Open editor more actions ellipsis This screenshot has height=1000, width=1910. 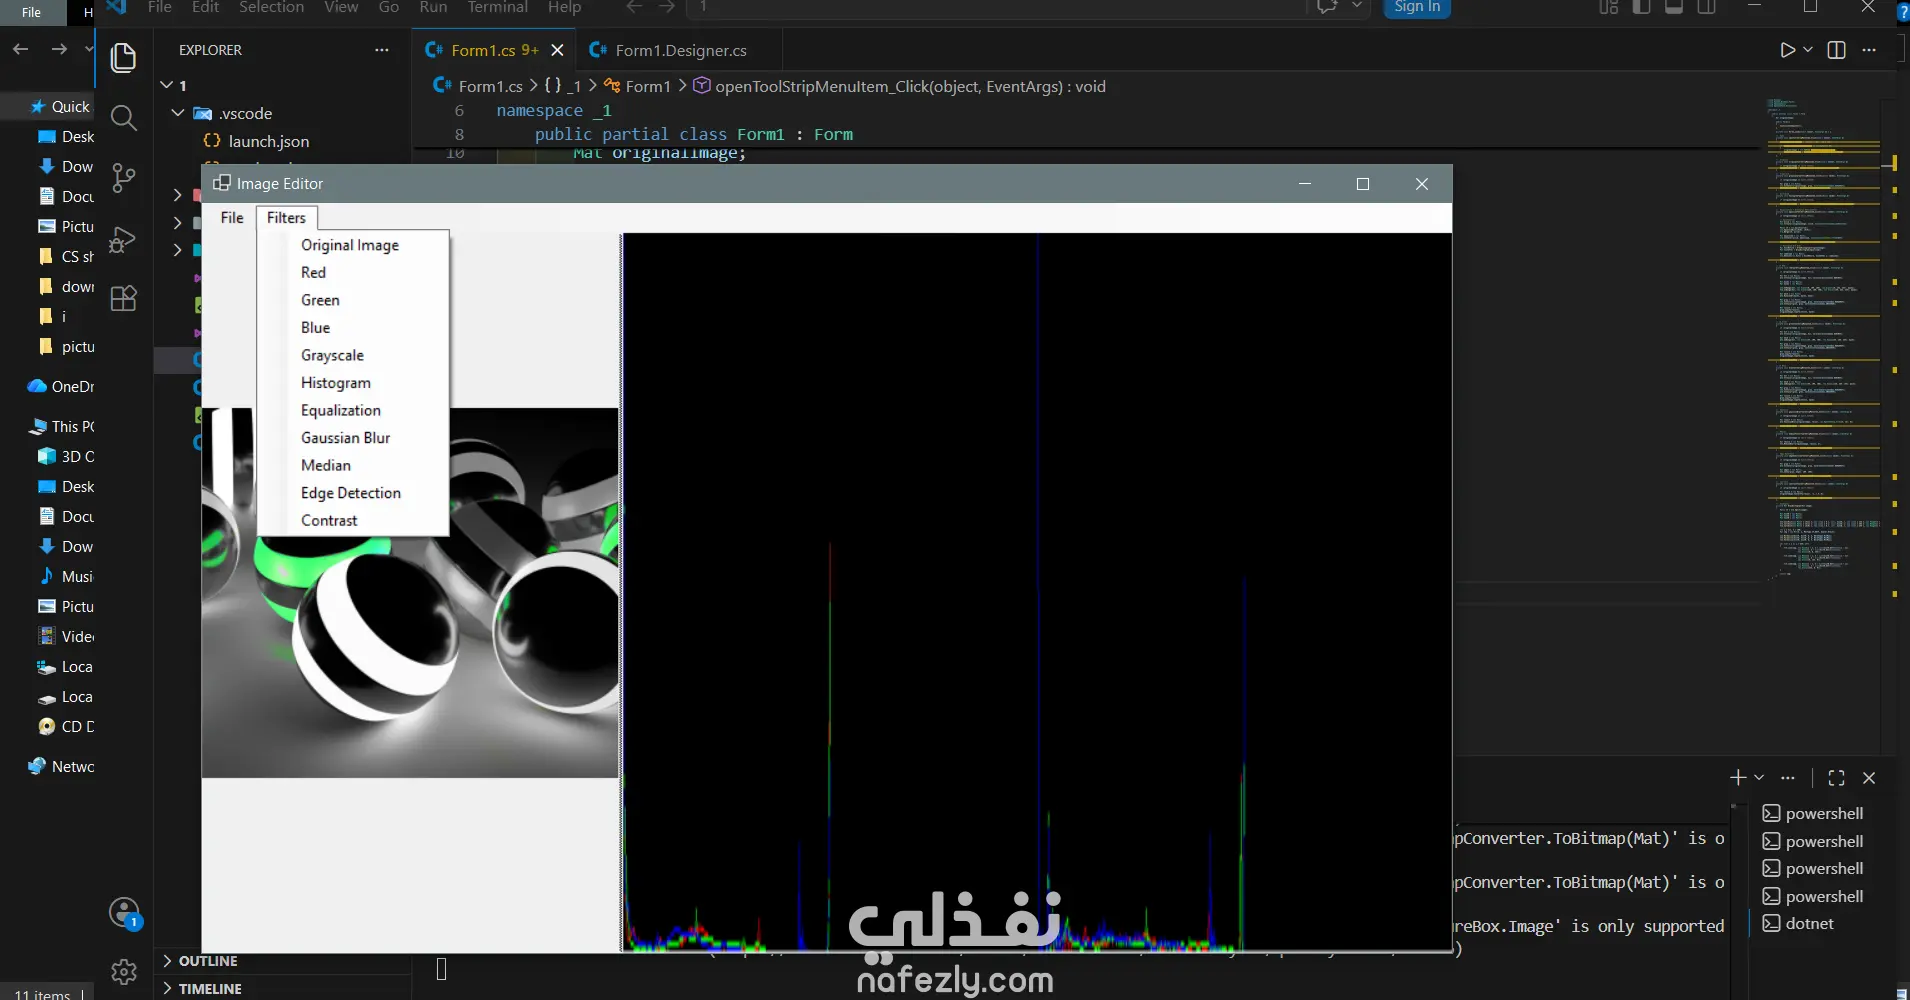click(1869, 50)
